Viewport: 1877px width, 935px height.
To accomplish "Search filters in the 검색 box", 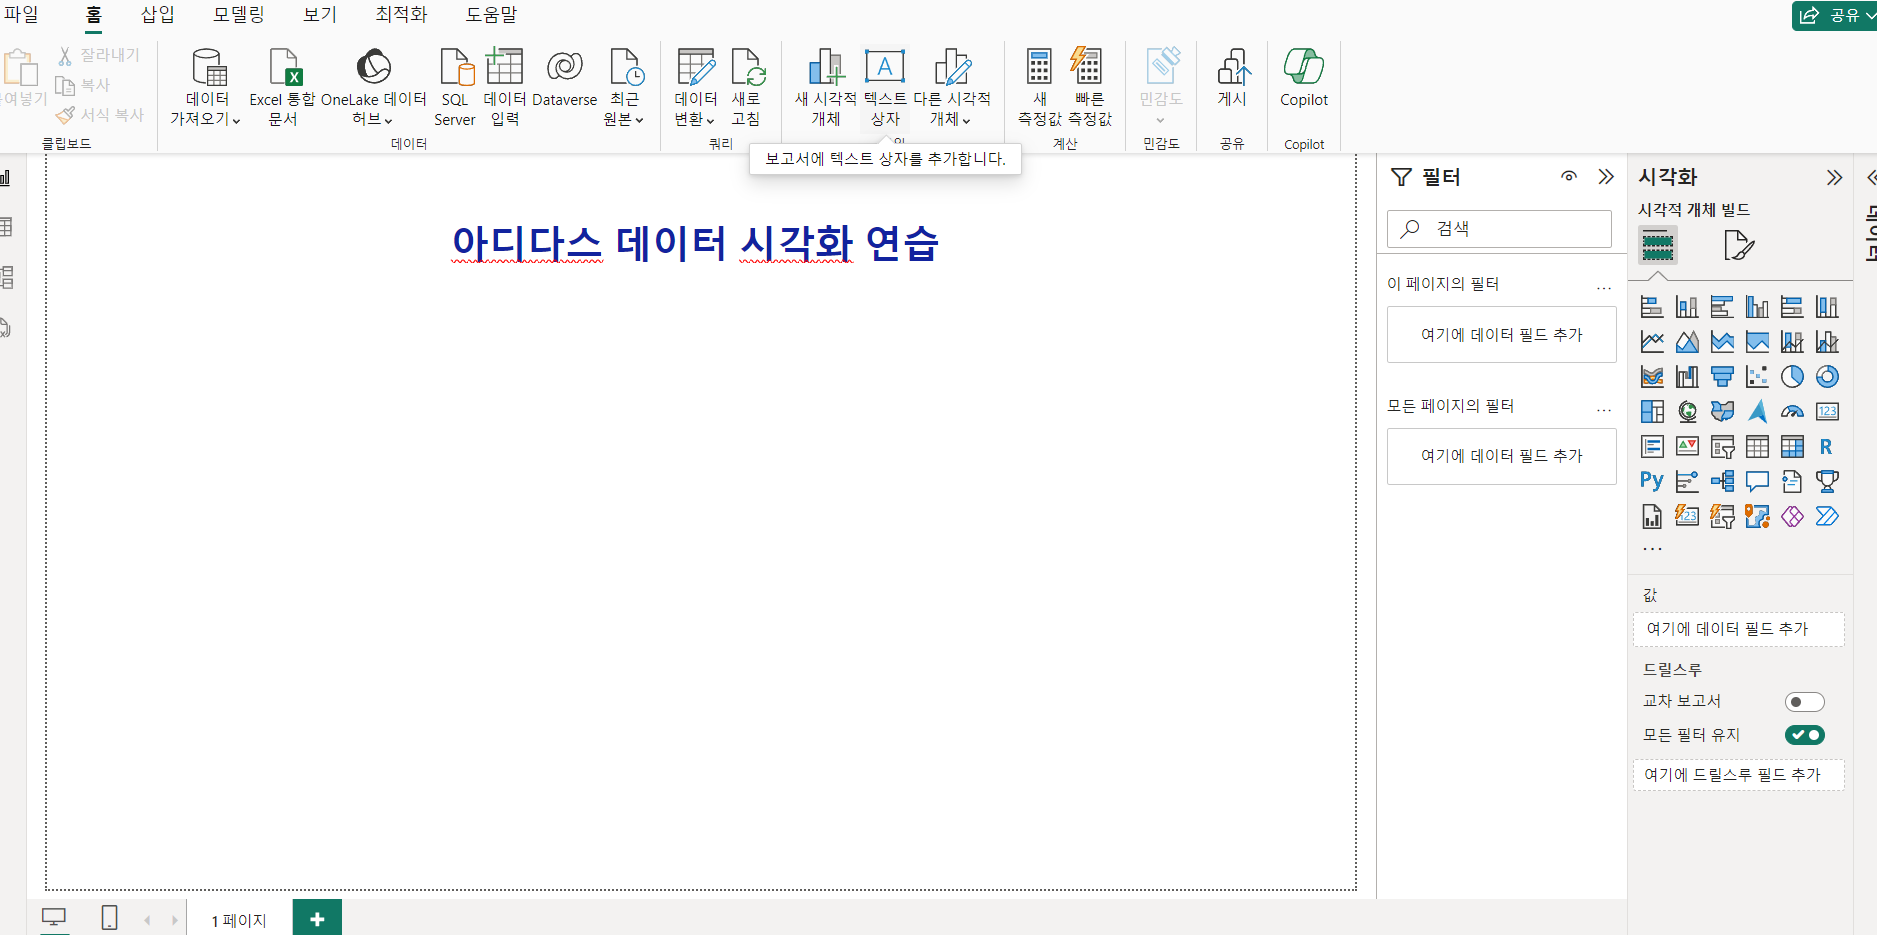I will point(1499,229).
